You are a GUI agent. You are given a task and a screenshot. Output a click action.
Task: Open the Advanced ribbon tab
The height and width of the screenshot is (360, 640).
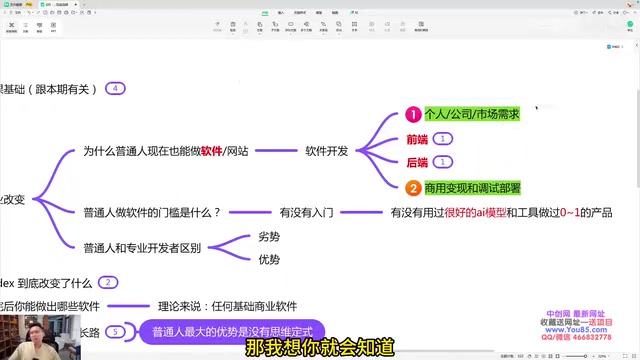point(319,13)
